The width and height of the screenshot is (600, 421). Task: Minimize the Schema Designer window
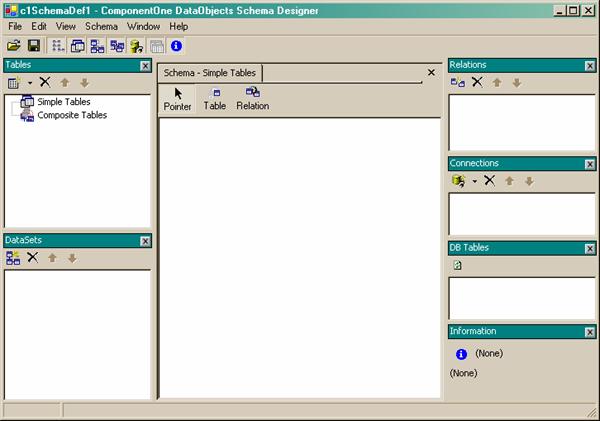click(x=559, y=11)
